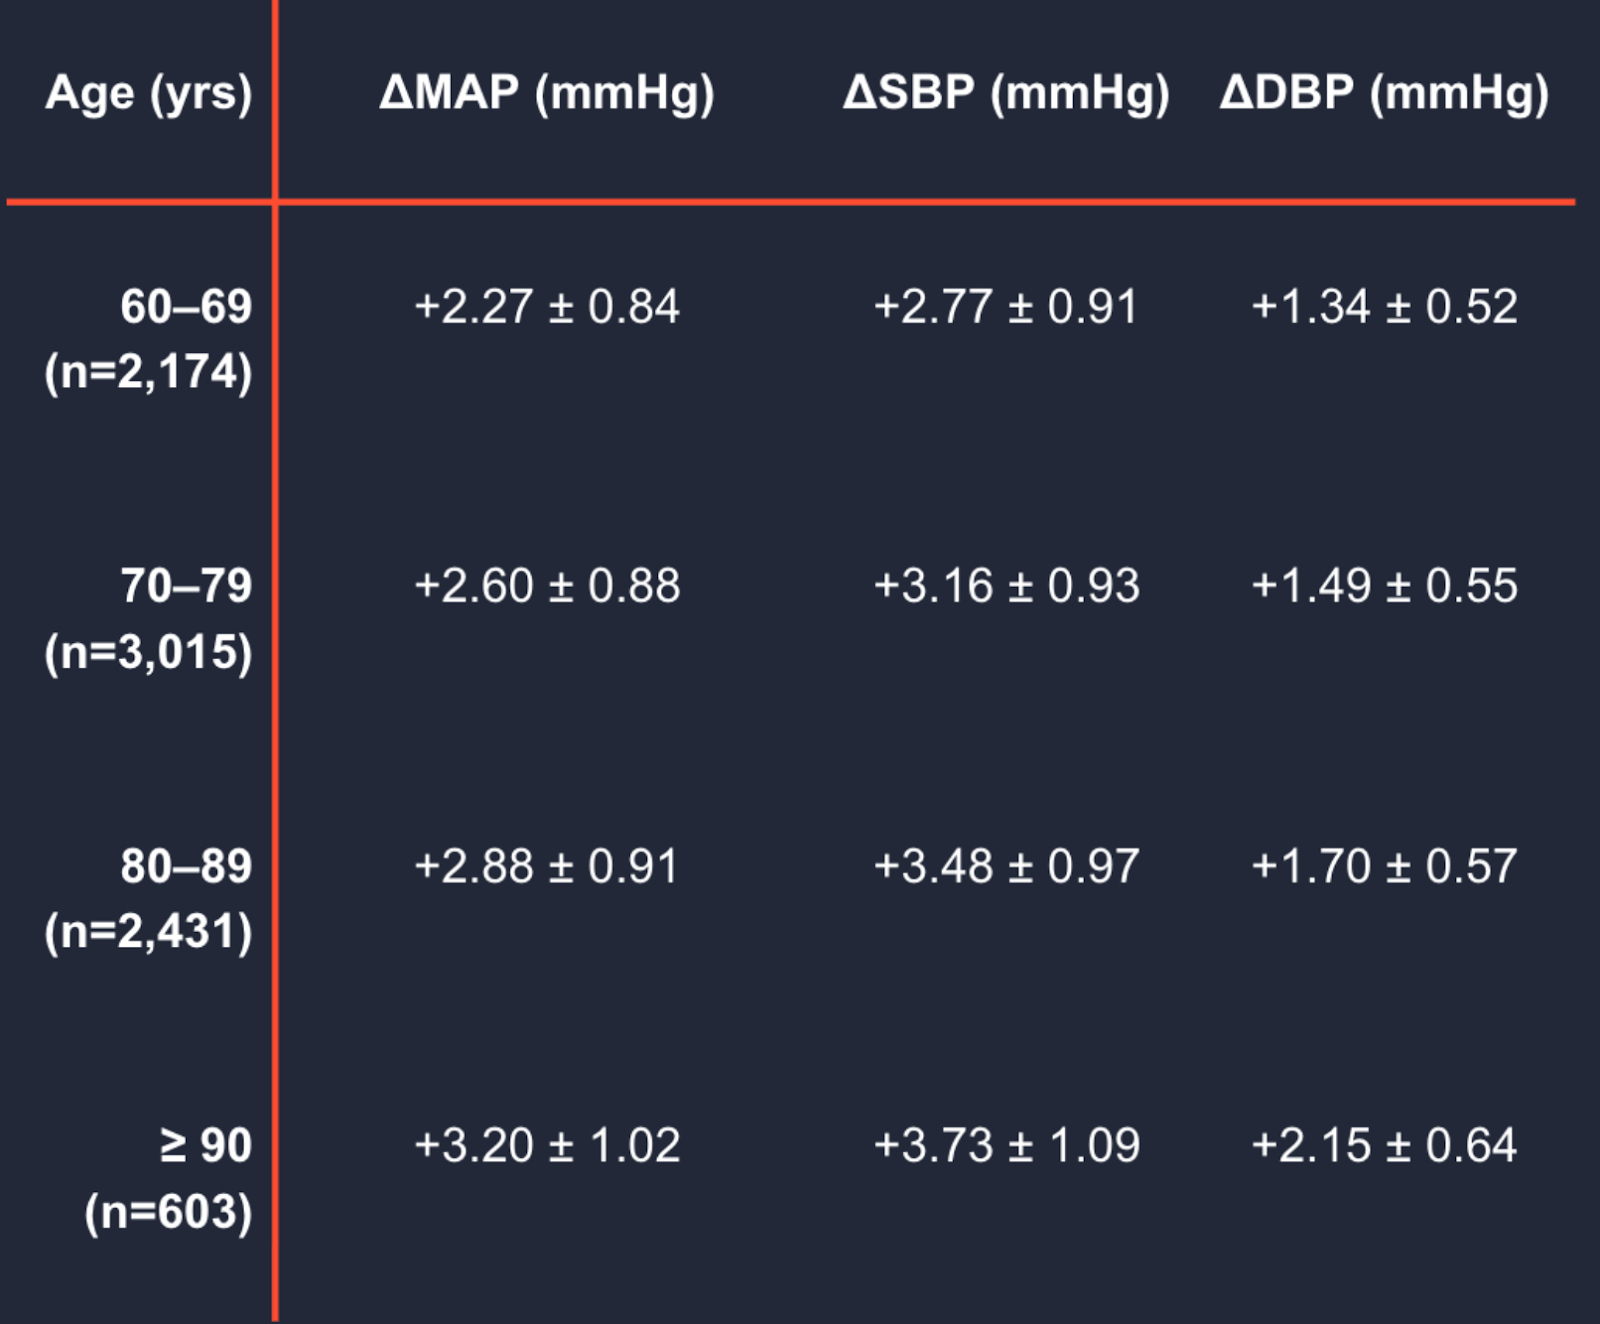This screenshot has height=1324, width=1600.
Task: Click the +1.34 ± 0.52 cell
Action: click(1384, 306)
